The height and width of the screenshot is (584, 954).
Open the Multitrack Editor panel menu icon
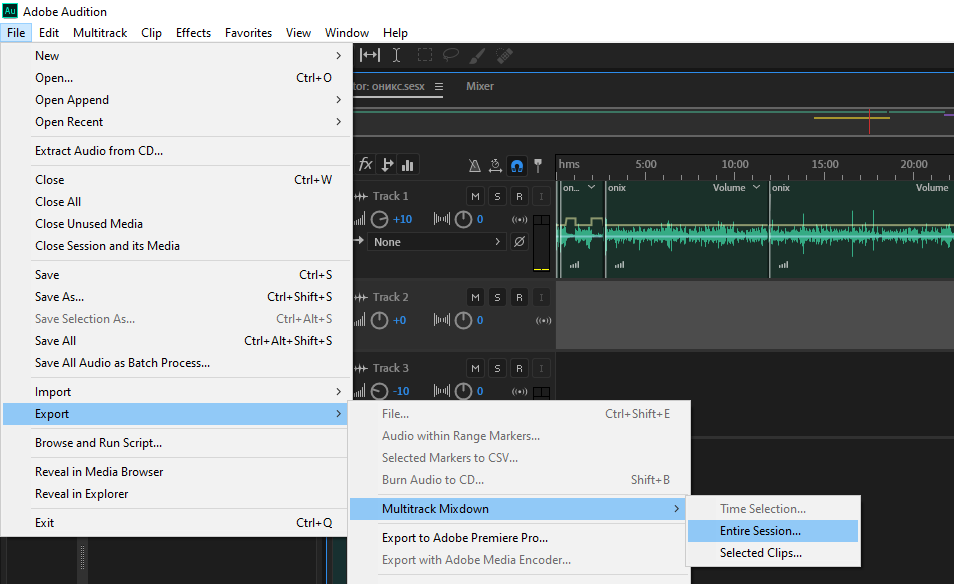[x=439, y=87]
